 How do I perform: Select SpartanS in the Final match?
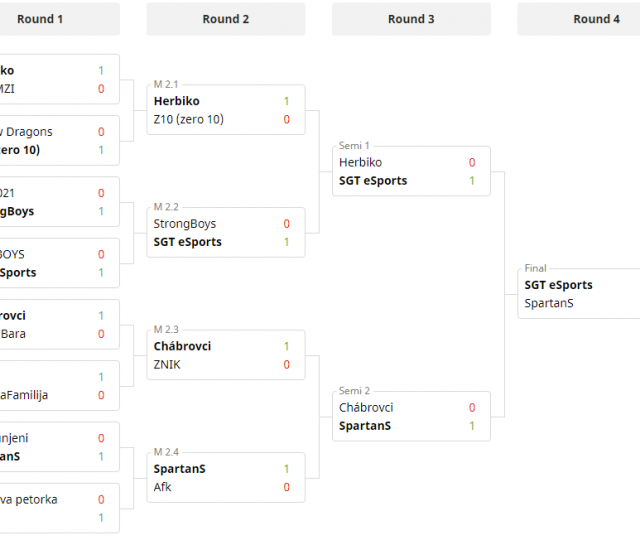click(x=549, y=303)
